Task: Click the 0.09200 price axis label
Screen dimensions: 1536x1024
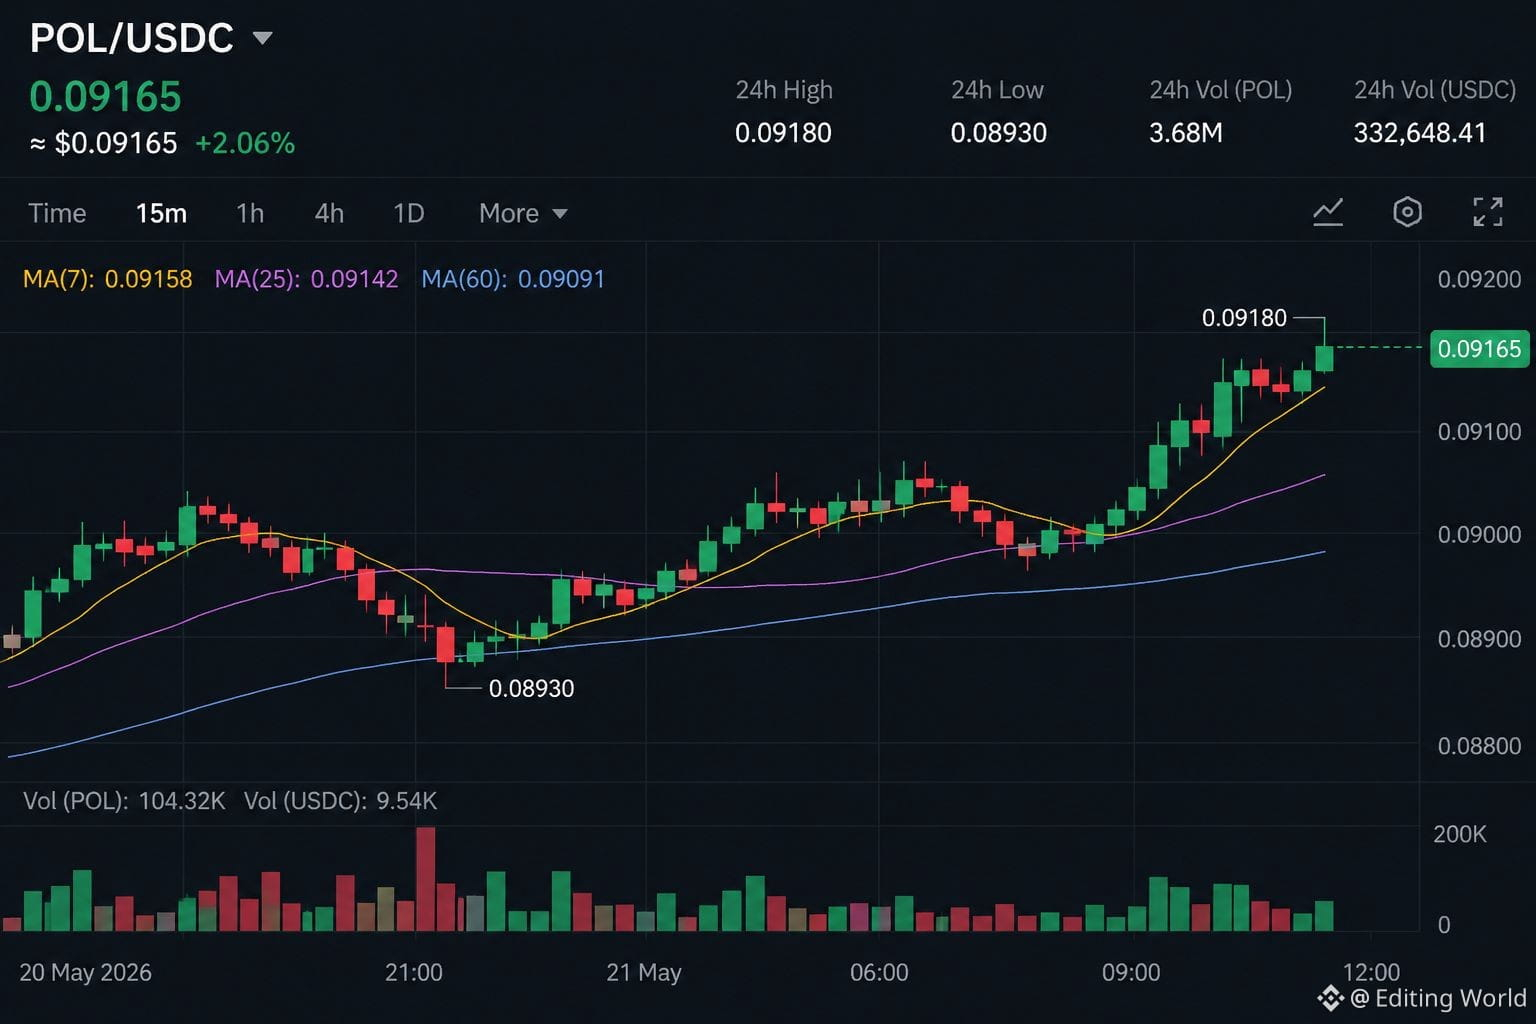Action: click(1479, 279)
